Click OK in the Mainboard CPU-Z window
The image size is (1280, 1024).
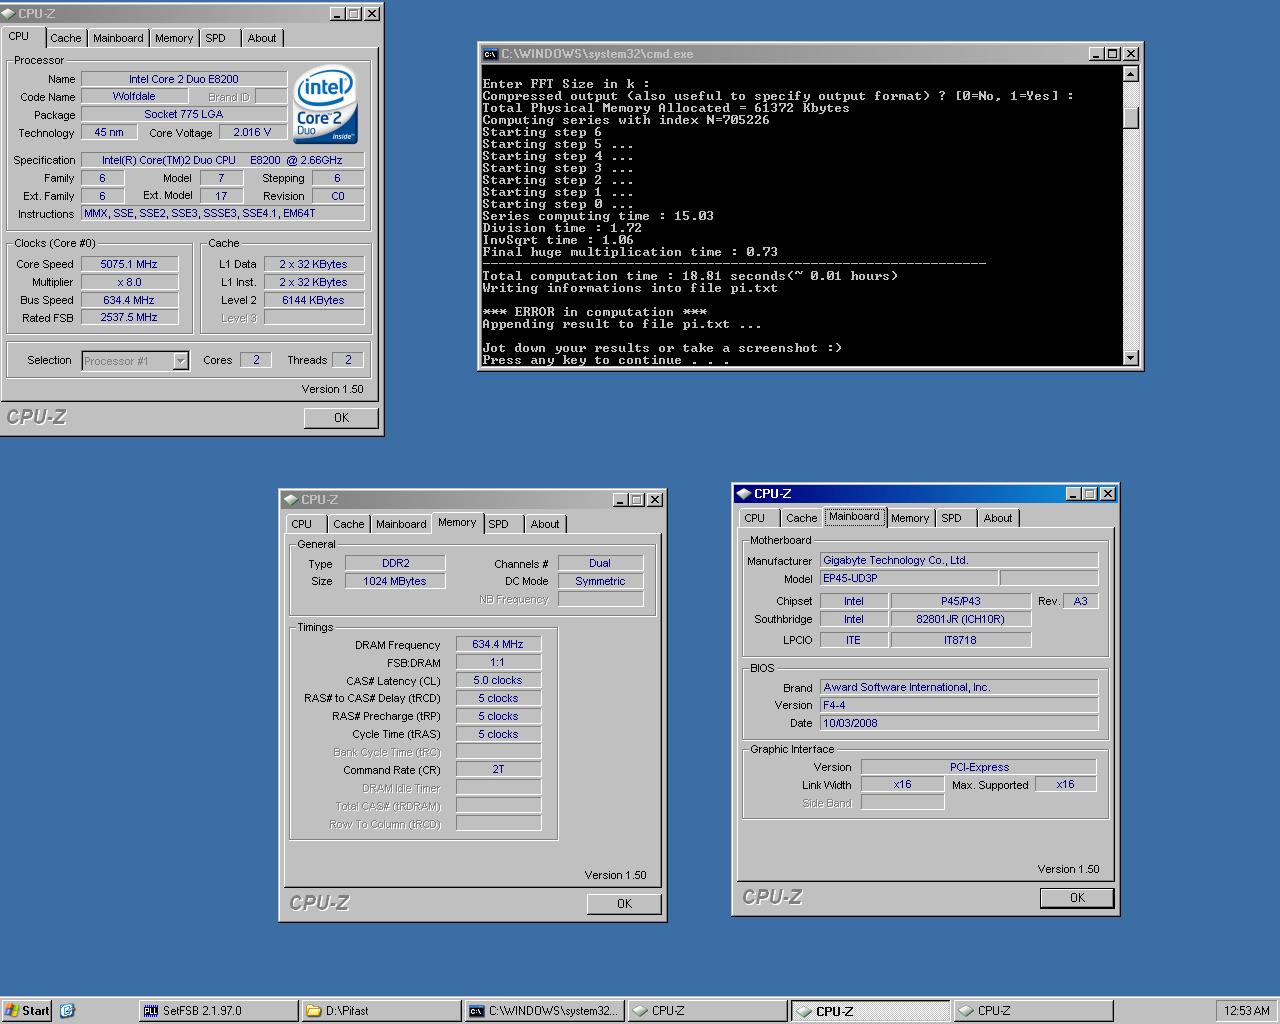tap(1077, 898)
